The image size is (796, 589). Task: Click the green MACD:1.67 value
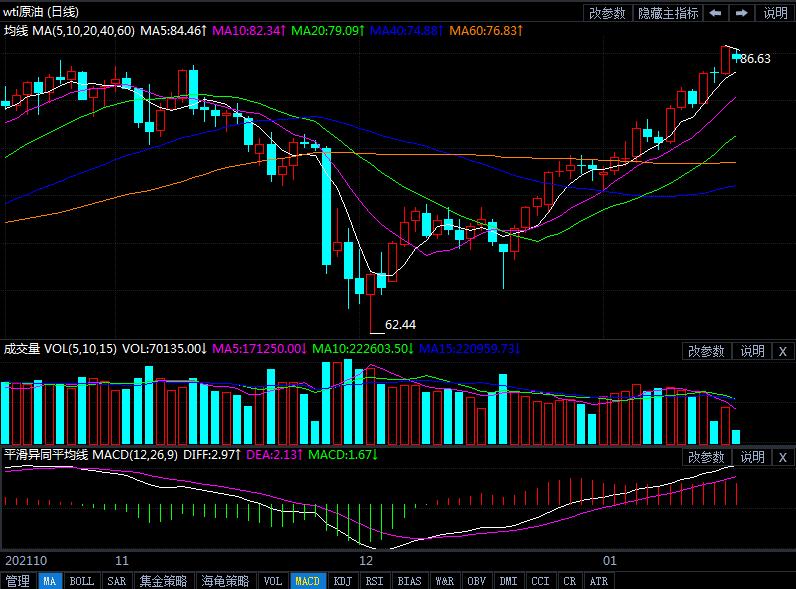(343, 454)
